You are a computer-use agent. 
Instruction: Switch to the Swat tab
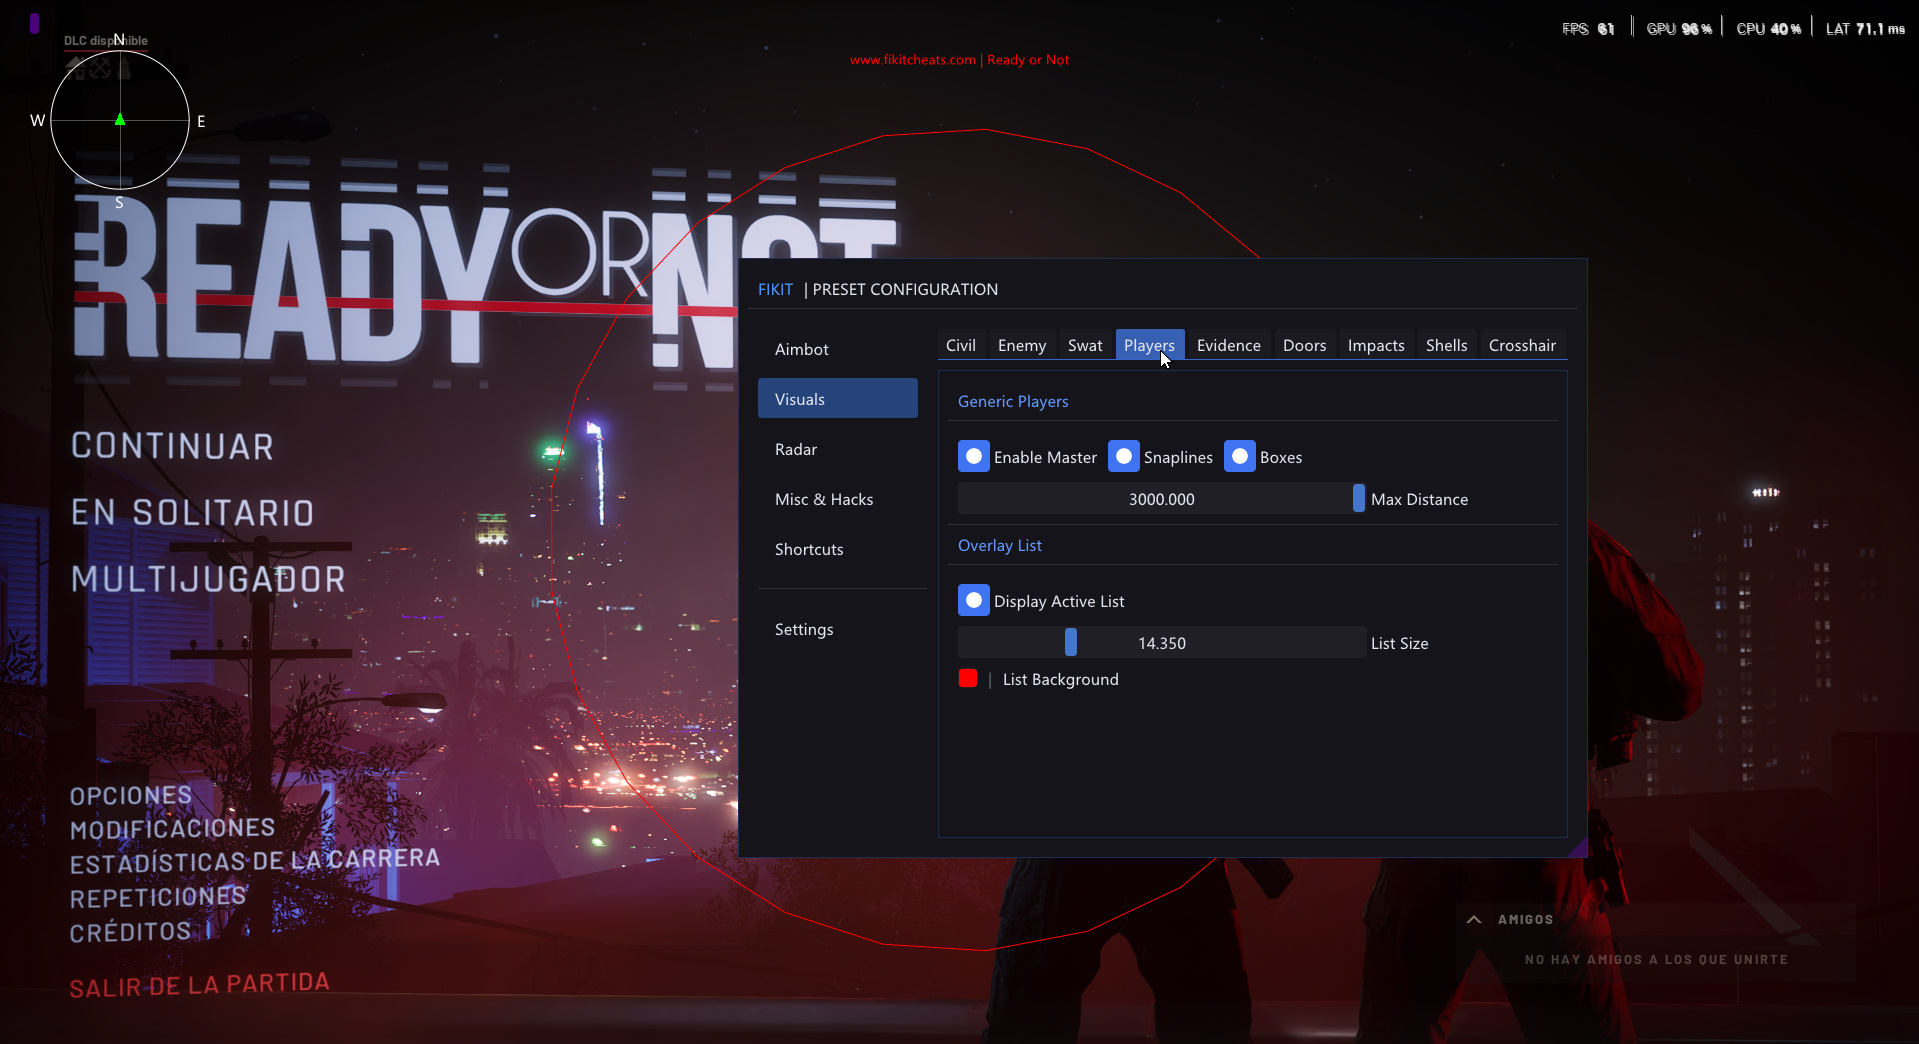[1083, 345]
